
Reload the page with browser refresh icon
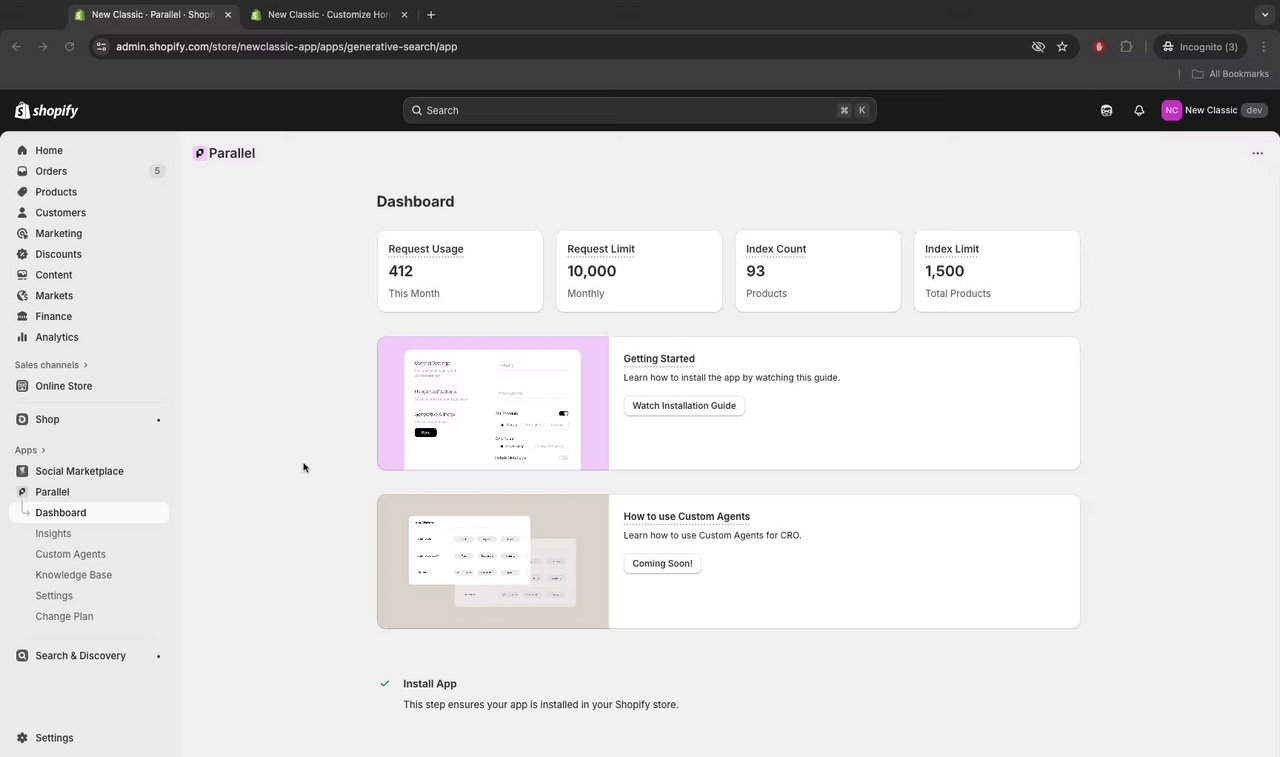pyautogui.click(x=69, y=46)
